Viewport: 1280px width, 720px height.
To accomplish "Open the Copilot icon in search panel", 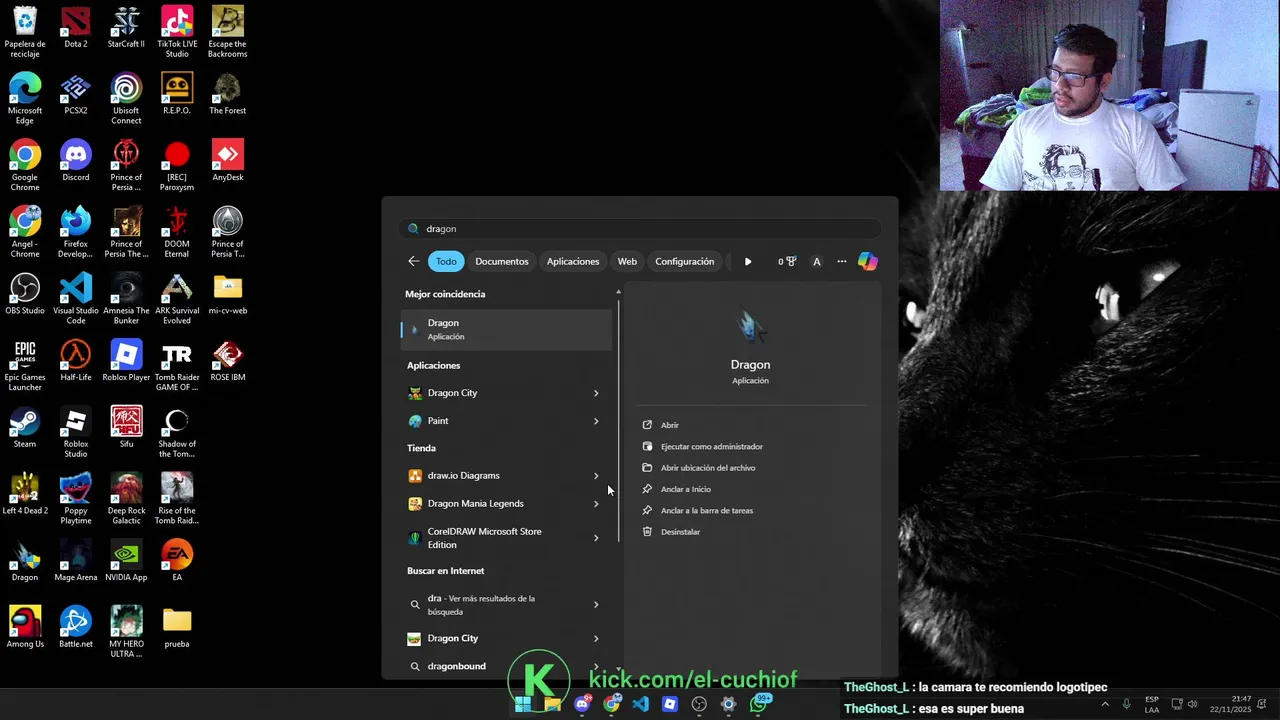I will 867,261.
